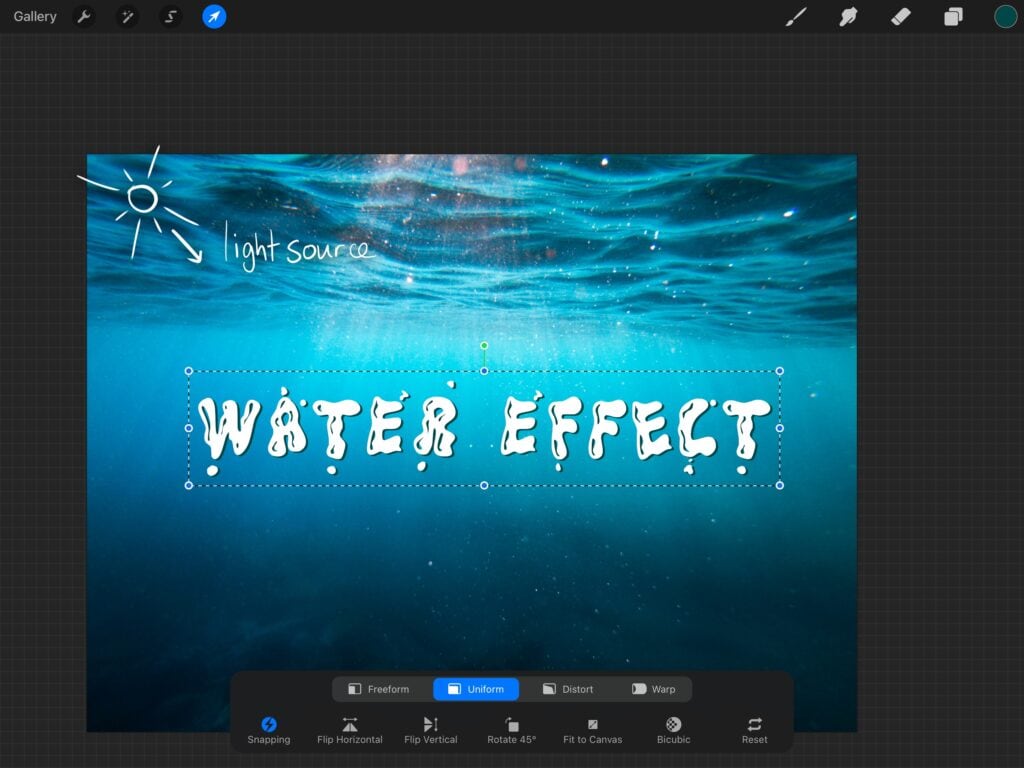Select the Brush tool
Viewport: 1024px width, 768px height.
[796, 17]
